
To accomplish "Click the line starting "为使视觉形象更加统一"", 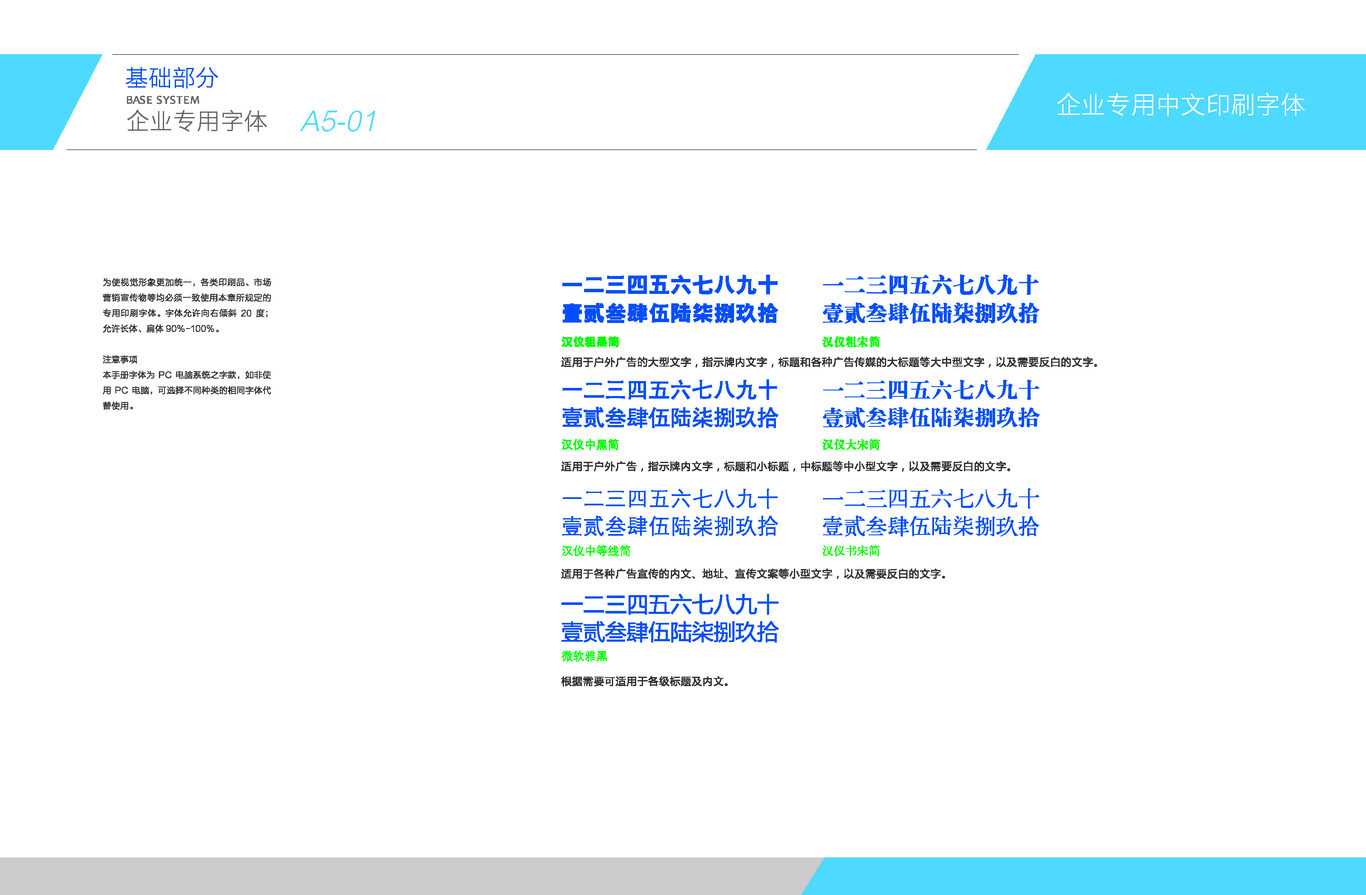I will [x=187, y=283].
